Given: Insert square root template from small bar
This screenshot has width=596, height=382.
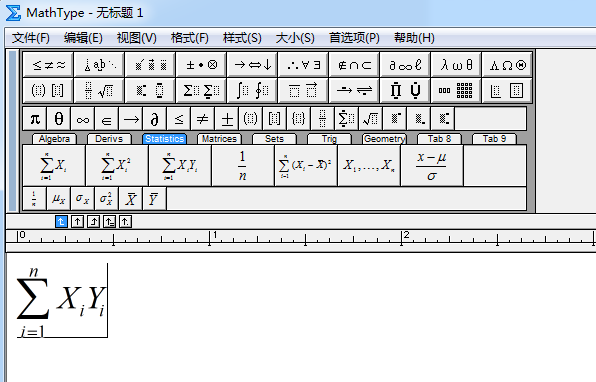Looking at the screenshot, I should 370,119.
